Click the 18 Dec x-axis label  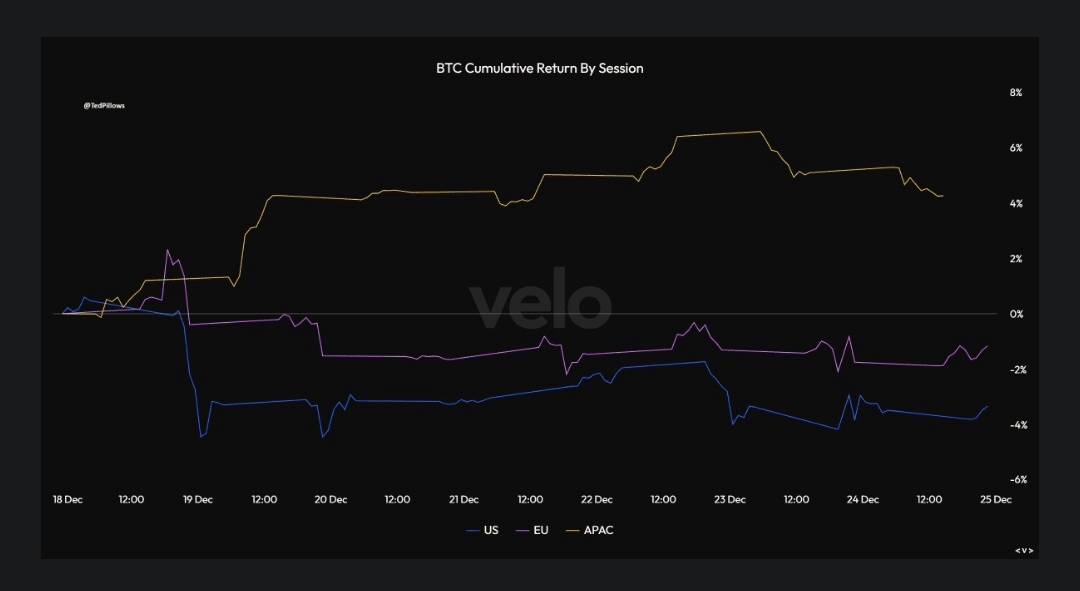click(67, 499)
